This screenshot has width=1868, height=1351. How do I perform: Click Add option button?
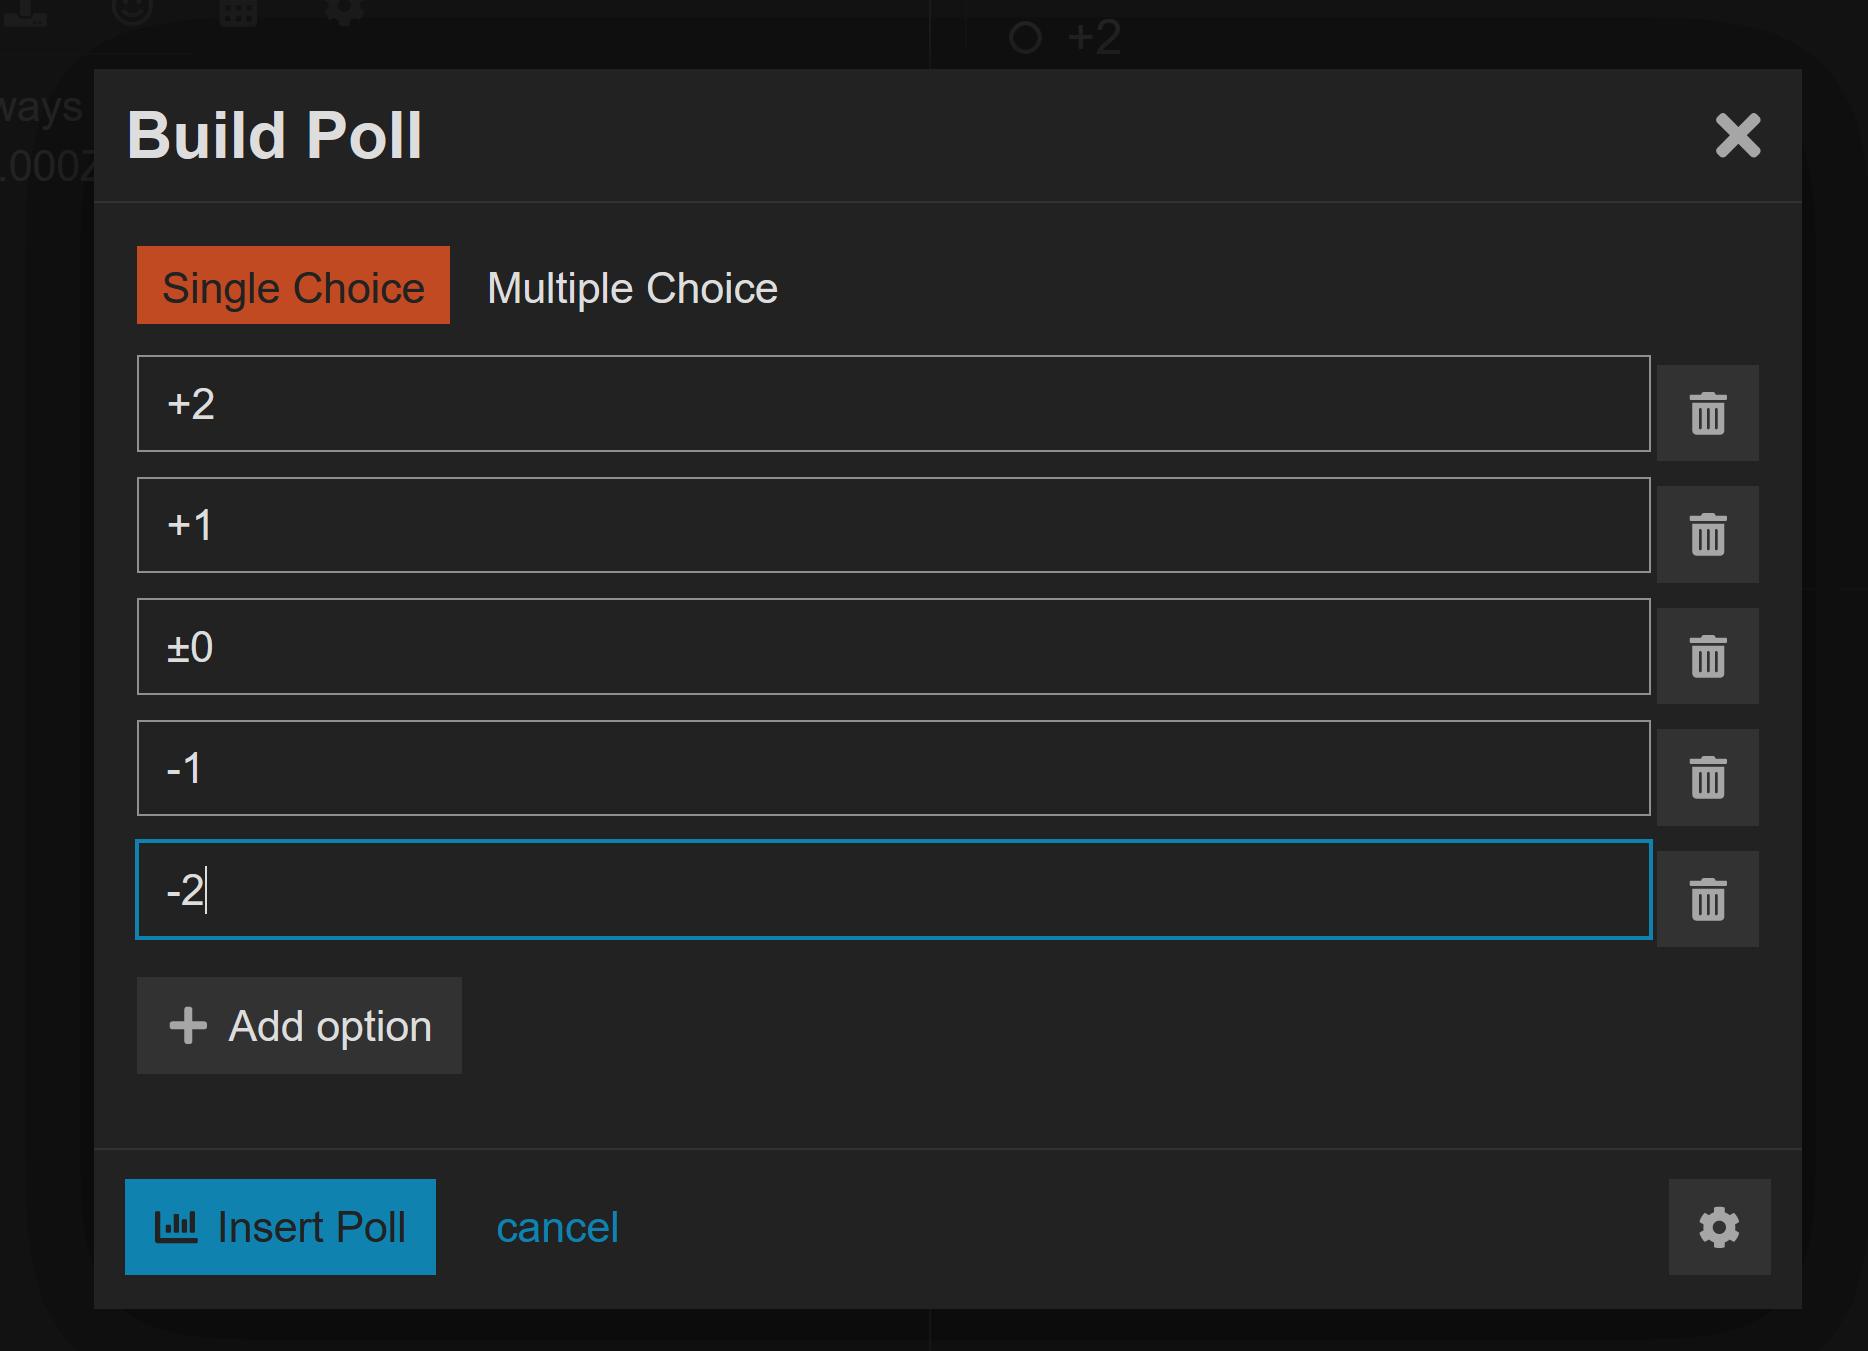click(x=299, y=1026)
